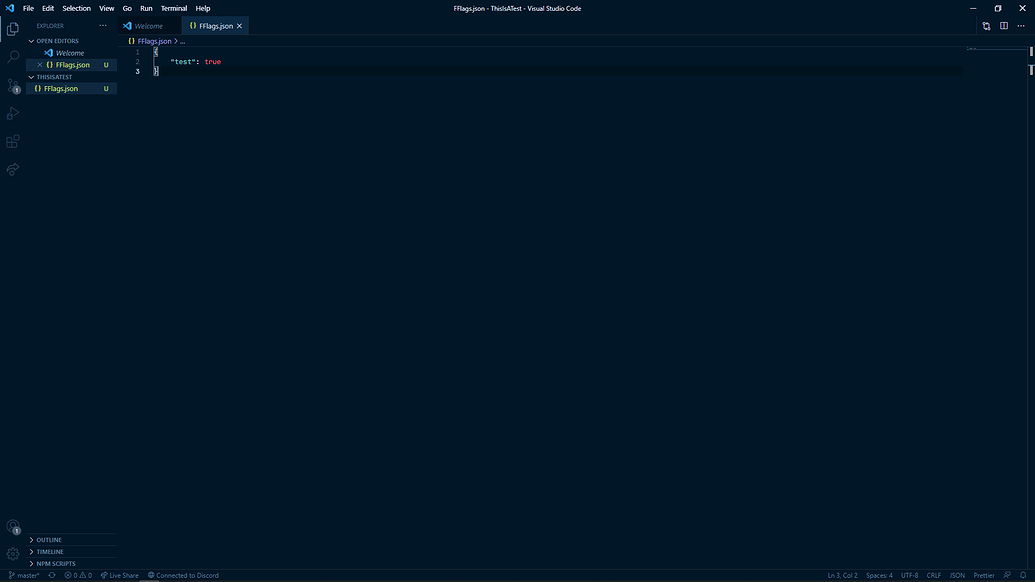Open Changes compare icon in editor toolbar
The image size is (1035, 582).
click(x=986, y=26)
